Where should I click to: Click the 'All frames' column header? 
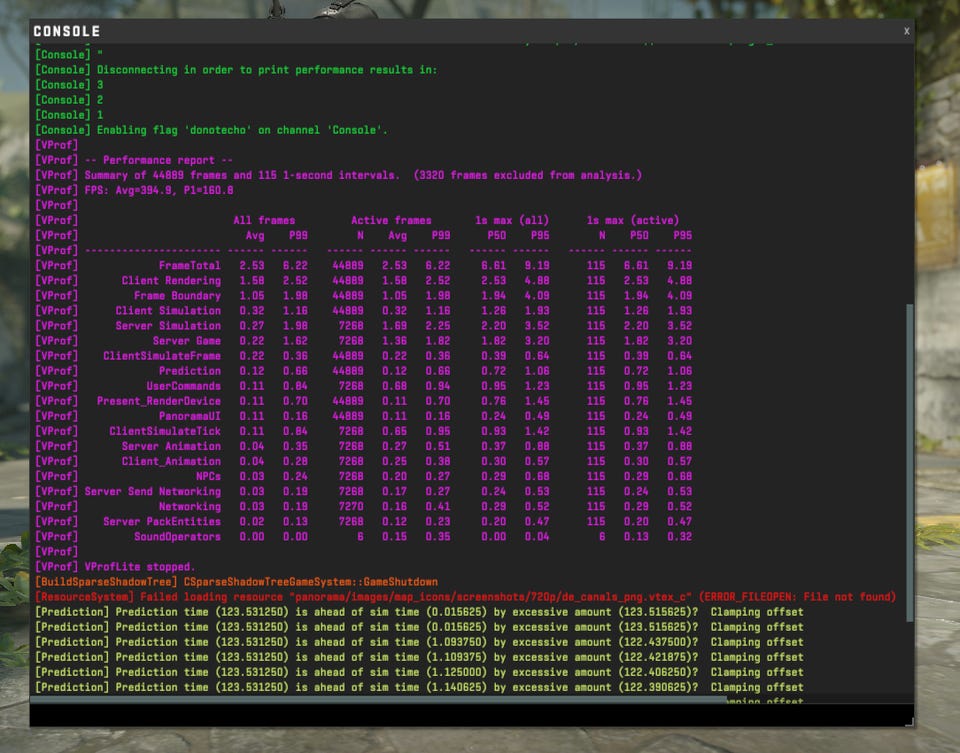pyautogui.click(x=264, y=220)
